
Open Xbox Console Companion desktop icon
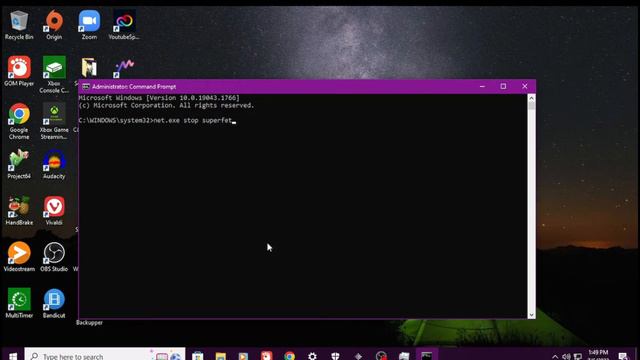coord(54,75)
